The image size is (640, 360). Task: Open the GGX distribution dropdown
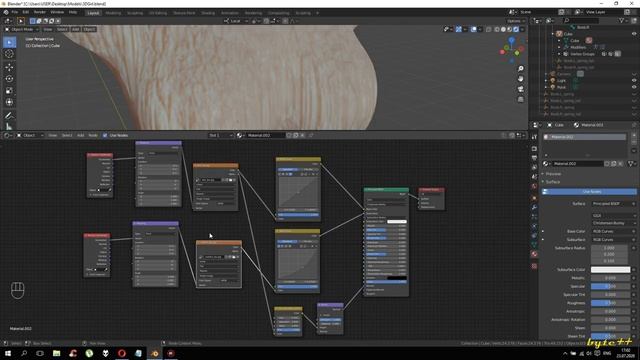click(x=614, y=215)
